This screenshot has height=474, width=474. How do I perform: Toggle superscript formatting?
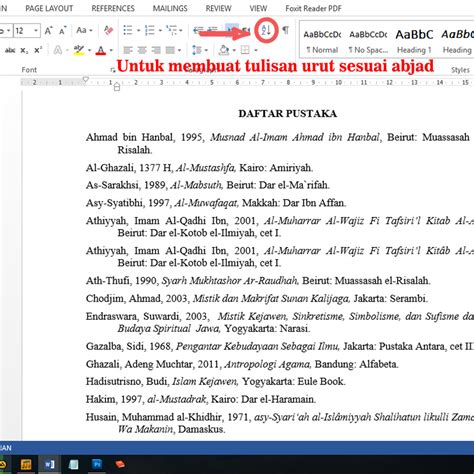tap(38, 50)
